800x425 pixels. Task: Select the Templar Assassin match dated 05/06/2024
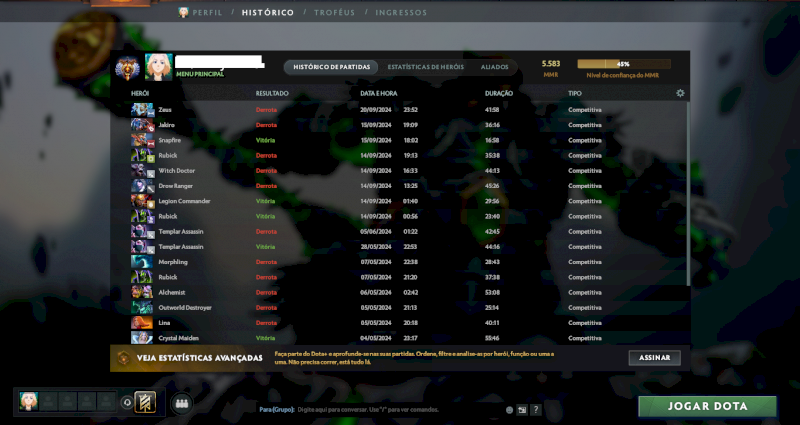[398, 232]
